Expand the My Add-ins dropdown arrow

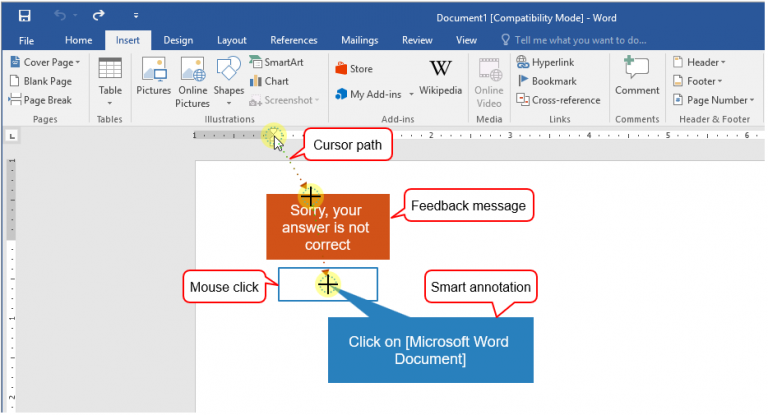point(411,94)
